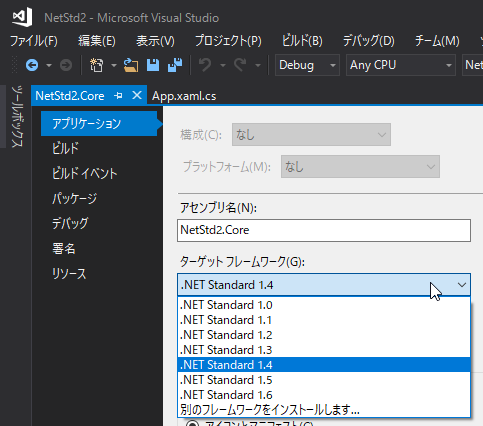Choose .NET Standard 1.6 from list
This screenshot has width=483, height=426.
324,395
